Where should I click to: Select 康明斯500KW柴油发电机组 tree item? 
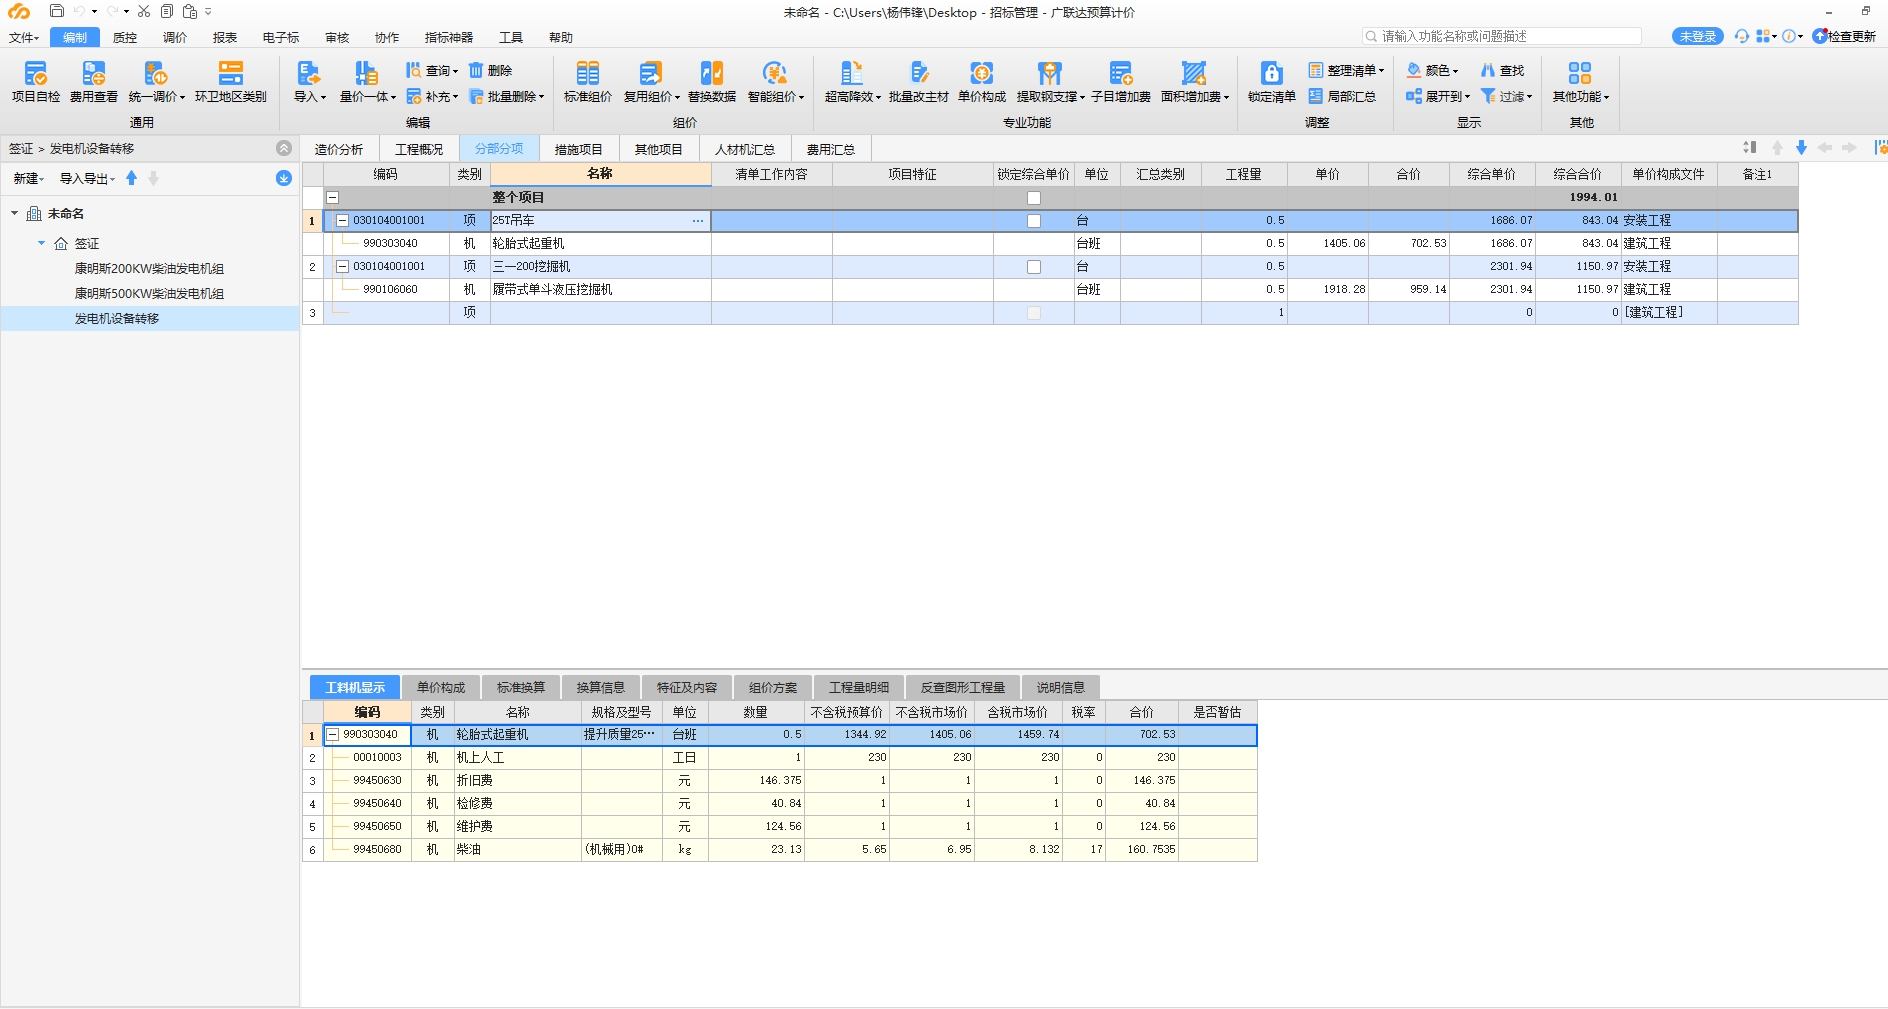tap(150, 293)
